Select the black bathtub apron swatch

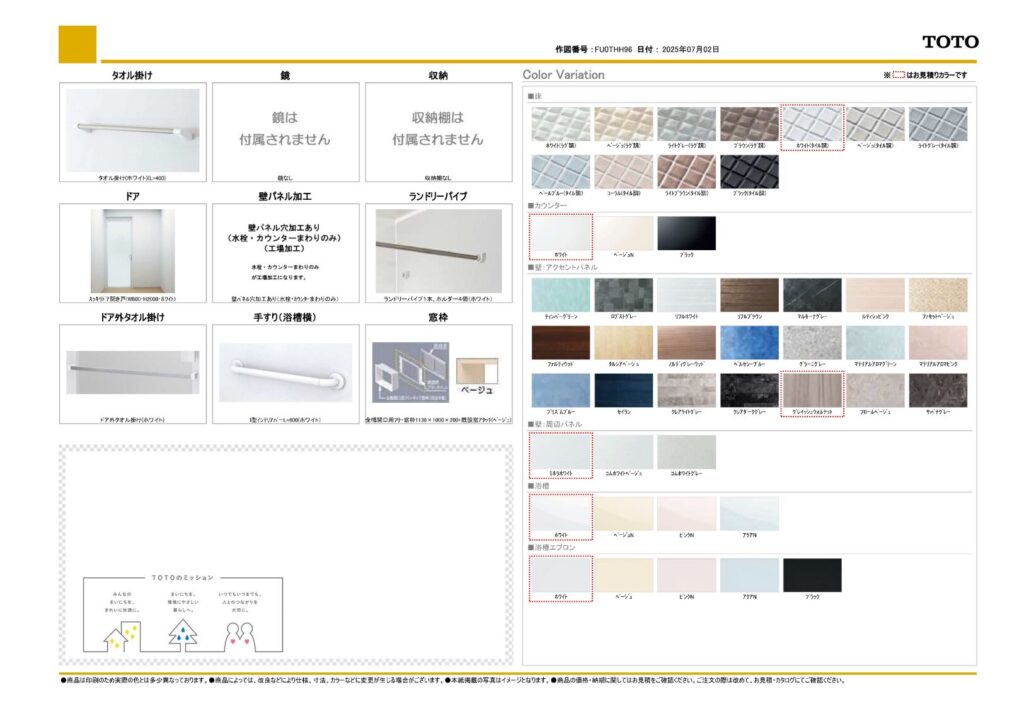(812, 575)
